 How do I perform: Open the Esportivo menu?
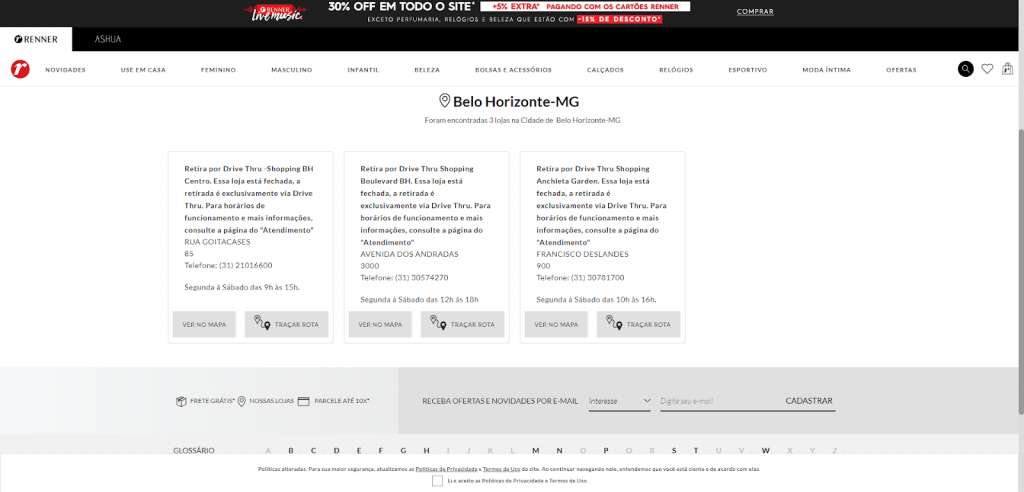tap(748, 70)
